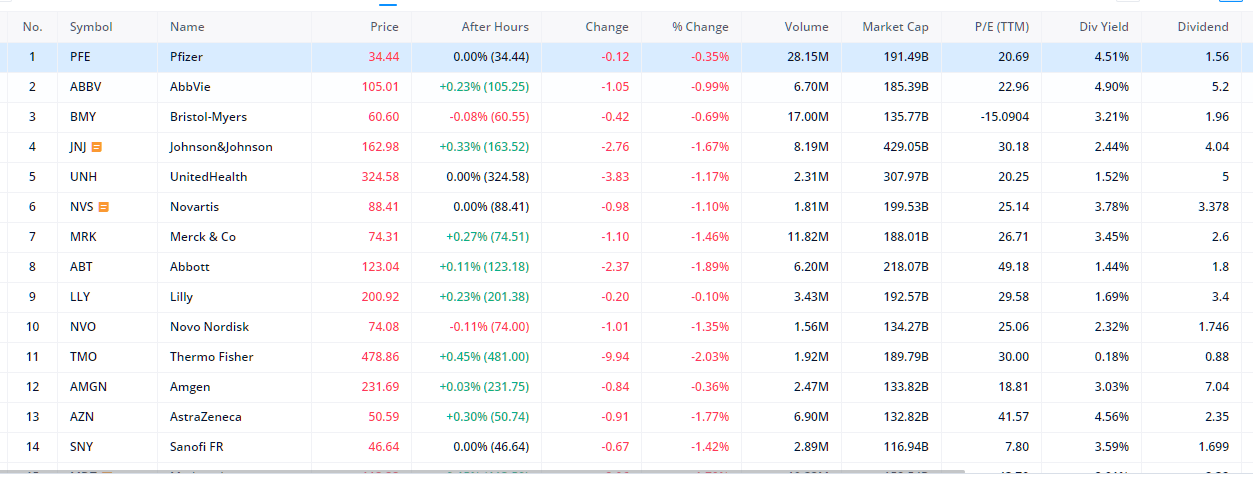1253x480 pixels.
Task: Click Sanofi FR P/E value 7.80
Action: click(1016, 447)
